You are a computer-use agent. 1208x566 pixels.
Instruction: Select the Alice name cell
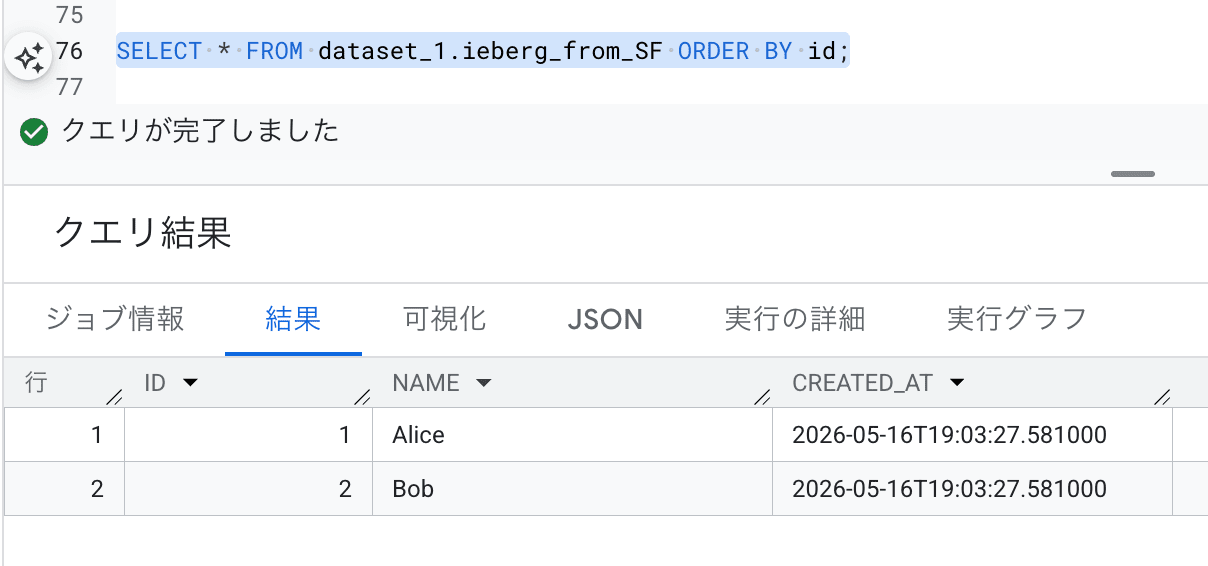[572, 435]
